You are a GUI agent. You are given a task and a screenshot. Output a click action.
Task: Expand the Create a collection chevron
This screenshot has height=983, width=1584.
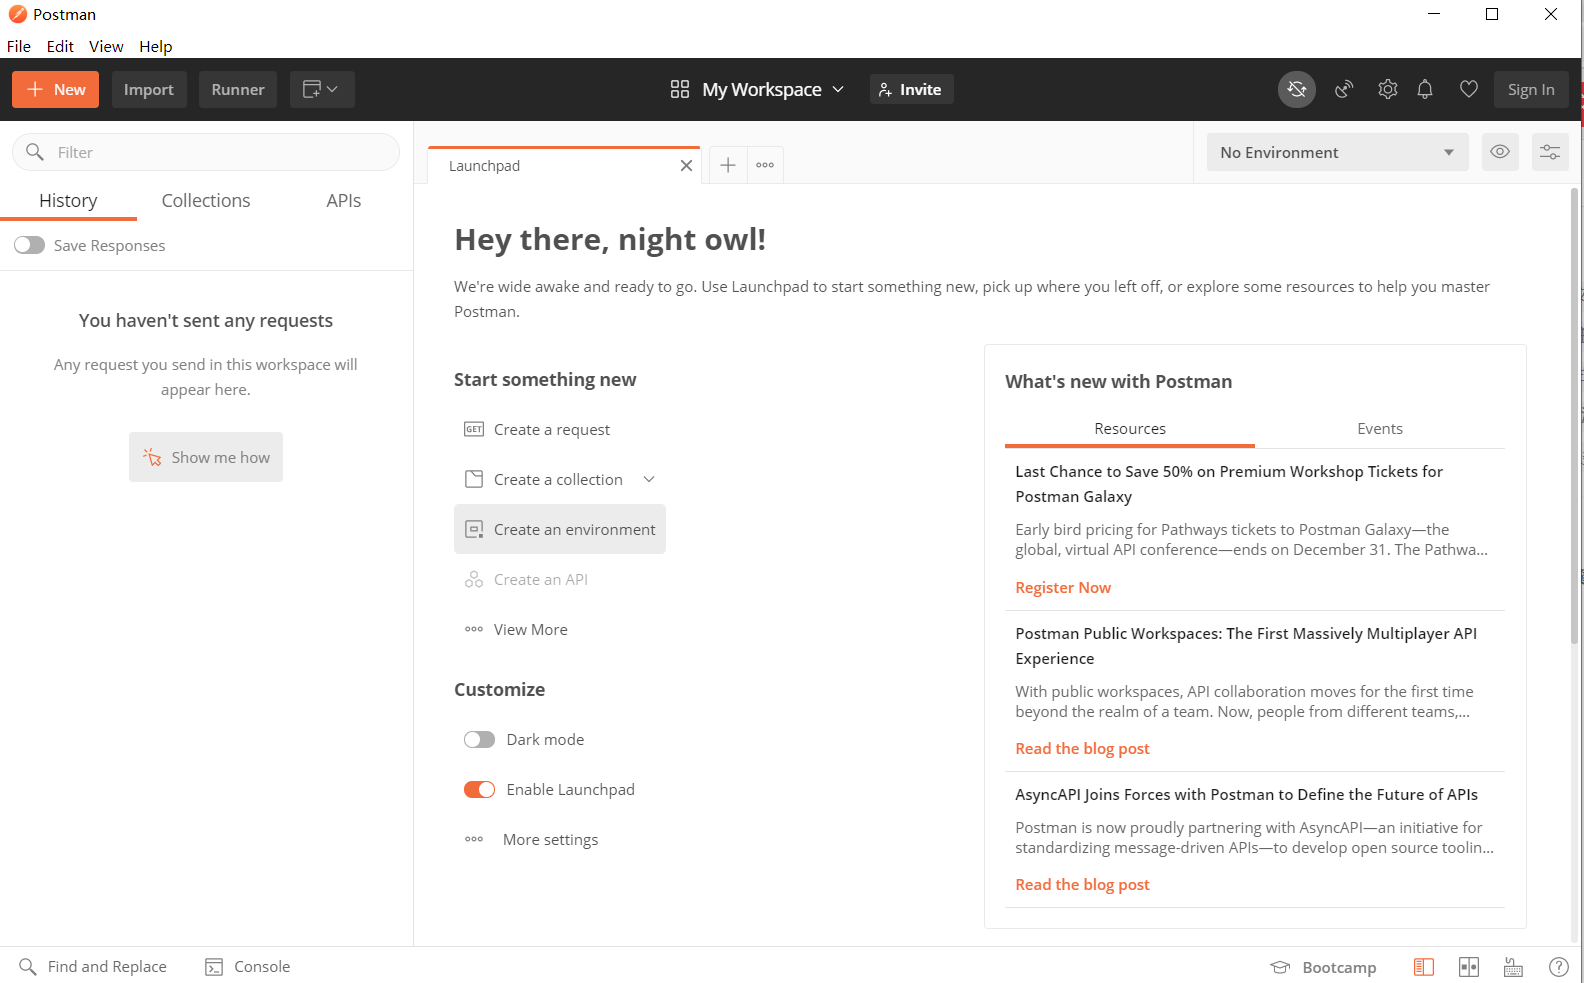[649, 480]
